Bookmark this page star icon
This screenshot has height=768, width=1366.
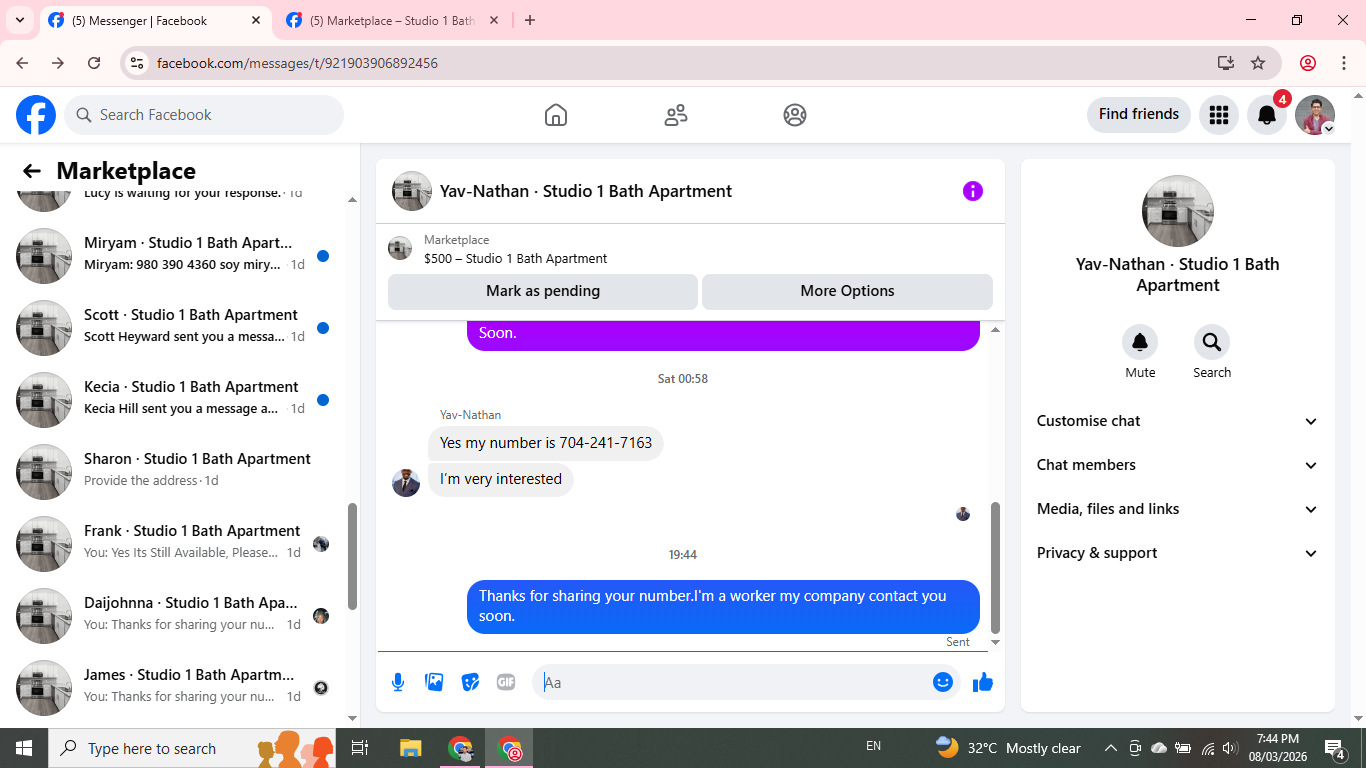click(1258, 63)
